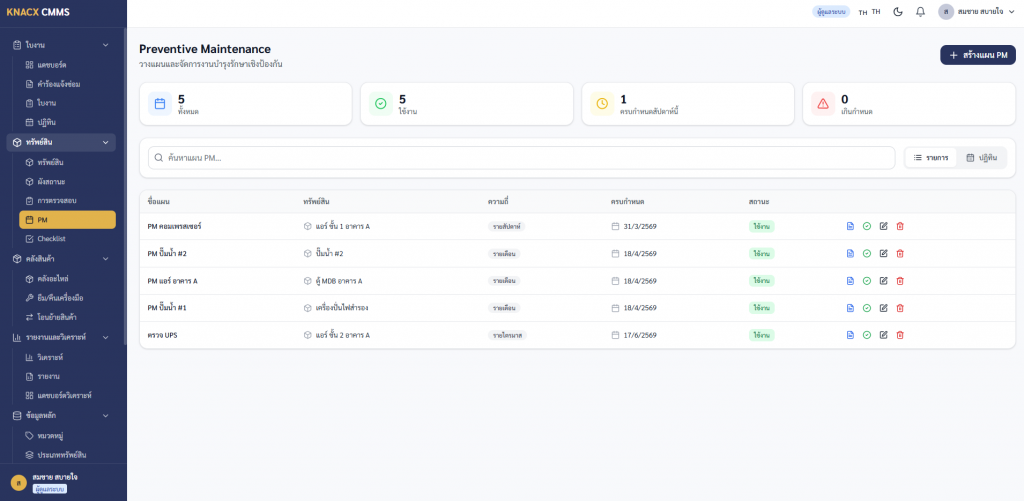Open document icon for PM คอมเพรสเซอร์ row
Viewport: 1024px width, 501px height.
tap(850, 226)
